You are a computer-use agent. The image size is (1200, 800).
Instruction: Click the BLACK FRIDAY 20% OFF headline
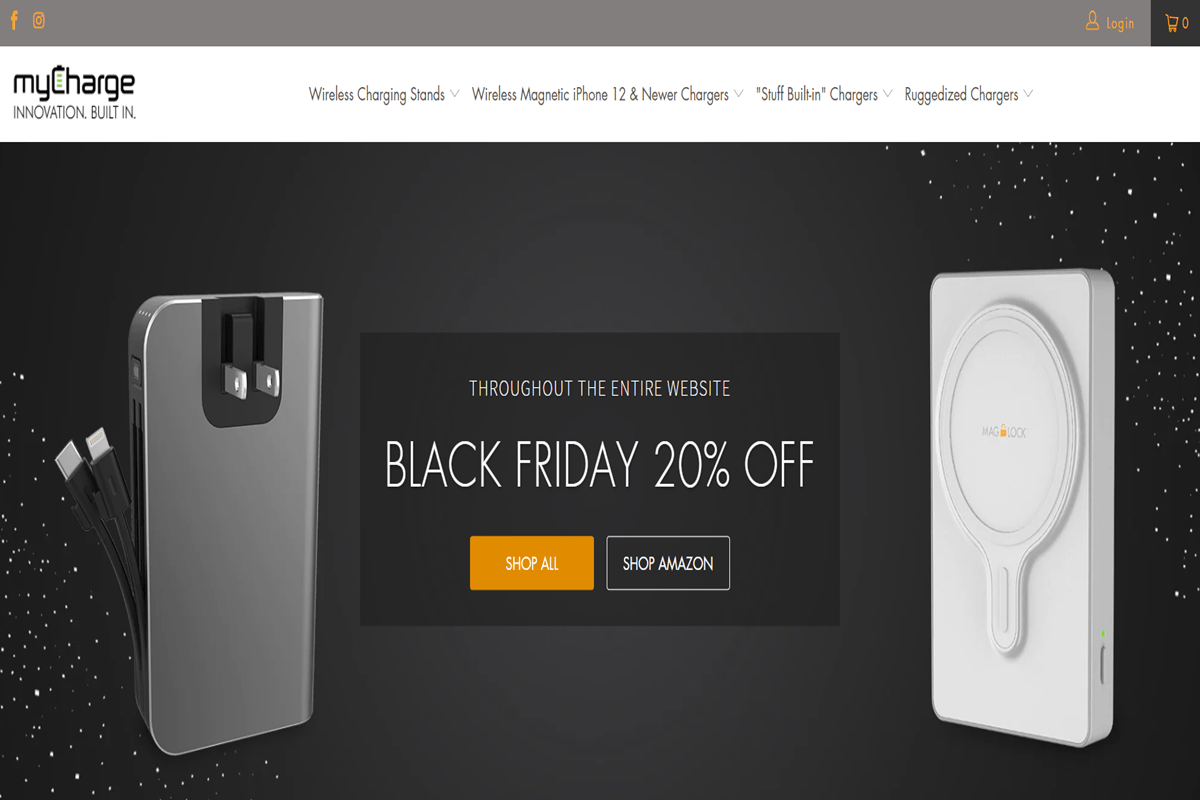(x=600, y=465)
